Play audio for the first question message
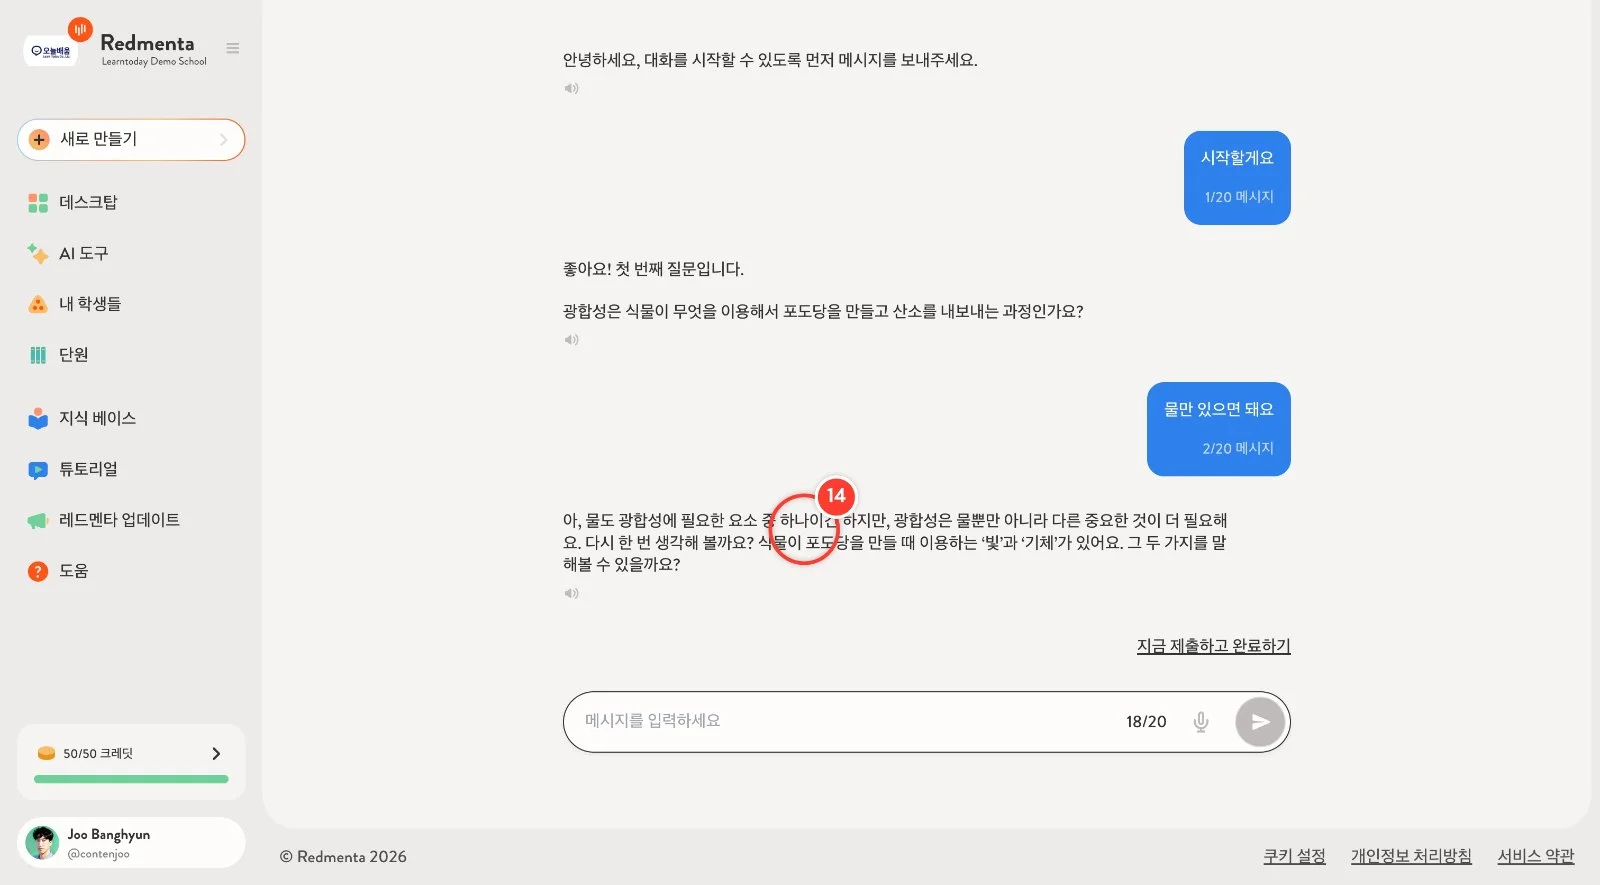Screen dimensions: 1600x885 pyautogui.click(x=571, y=340)
